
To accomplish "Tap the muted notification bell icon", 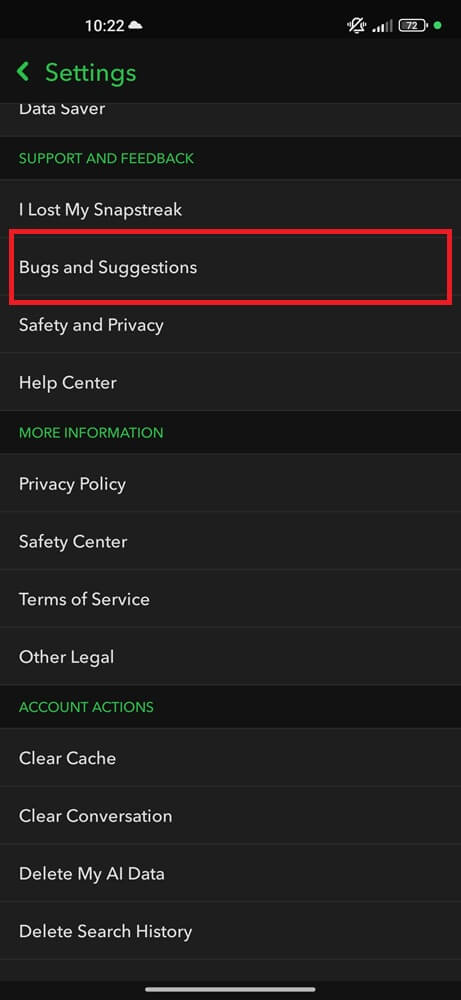I will tap(356, 26).
